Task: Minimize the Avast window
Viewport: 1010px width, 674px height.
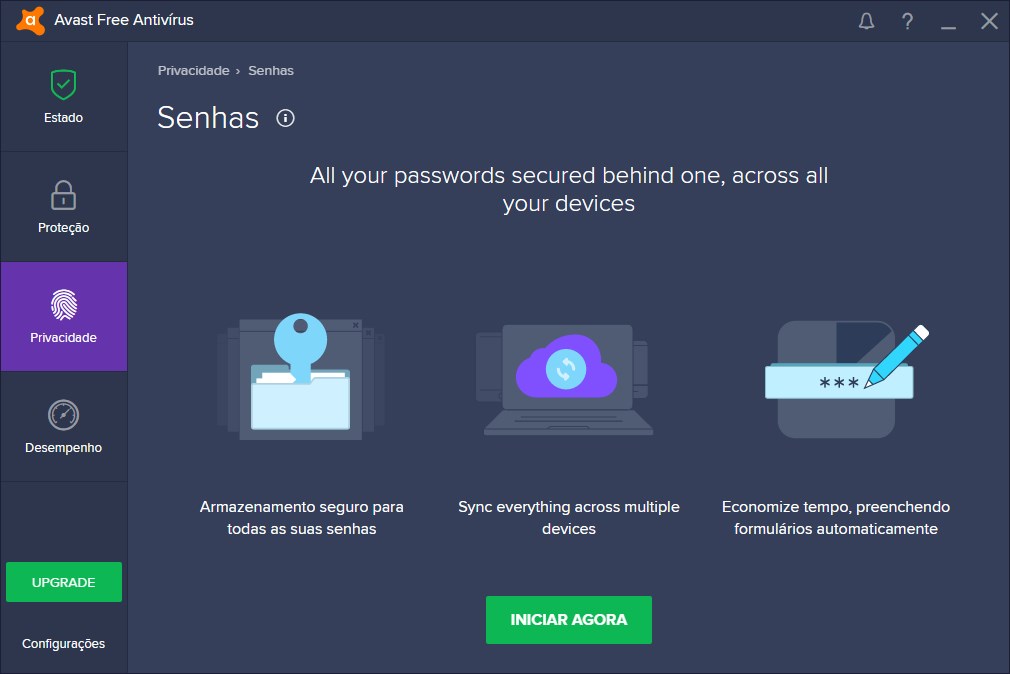Action: pos(948,21)
